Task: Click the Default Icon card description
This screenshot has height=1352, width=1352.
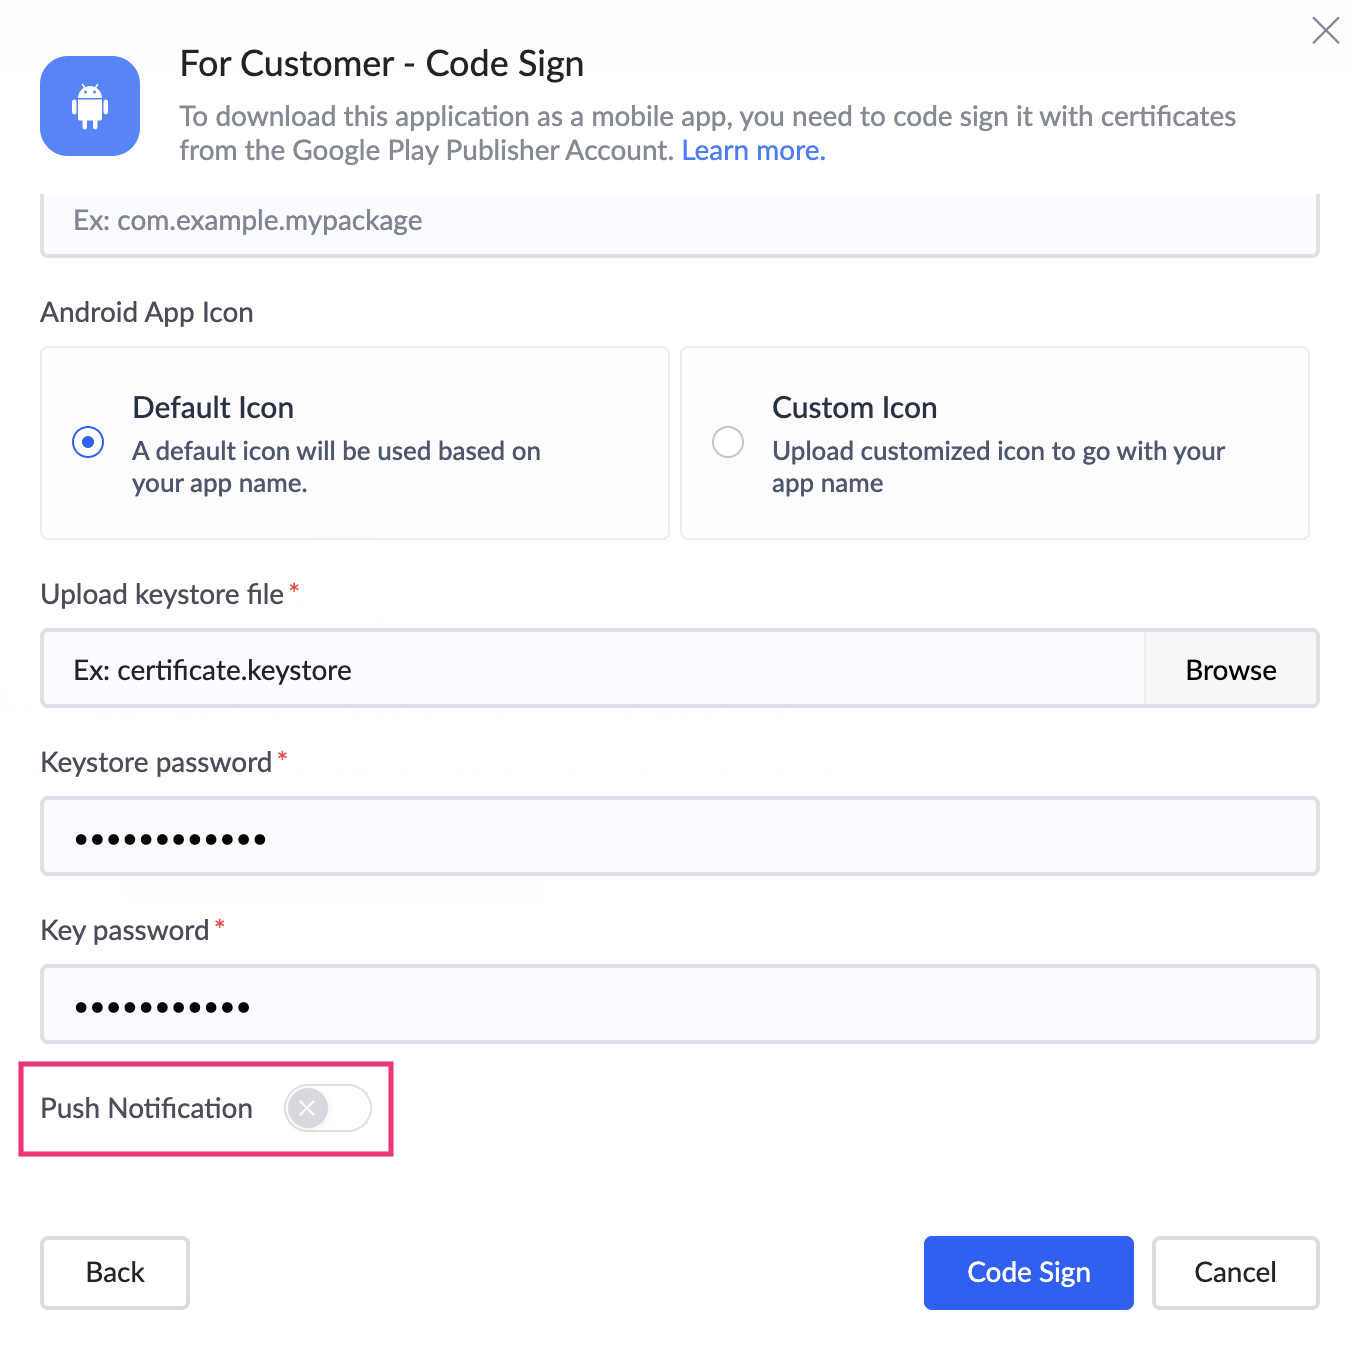Action: pos(336,467)
